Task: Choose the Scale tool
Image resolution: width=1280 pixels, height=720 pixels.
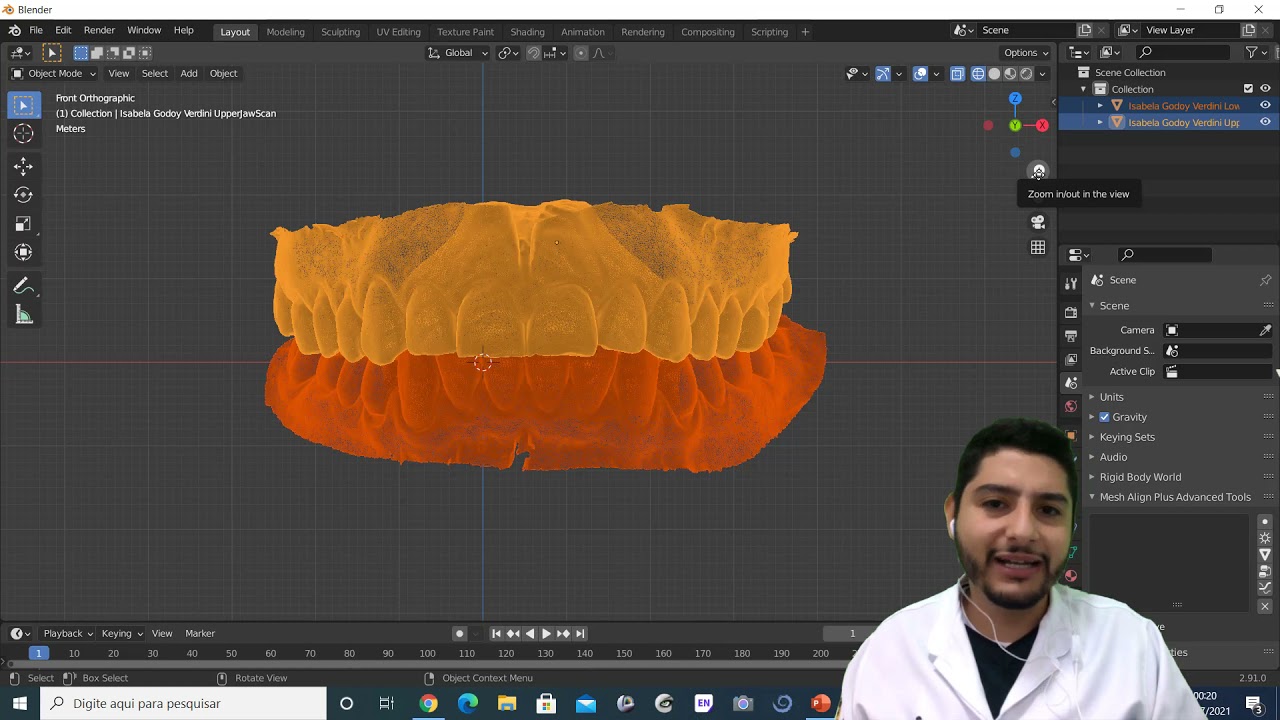Action: point(23,224)
